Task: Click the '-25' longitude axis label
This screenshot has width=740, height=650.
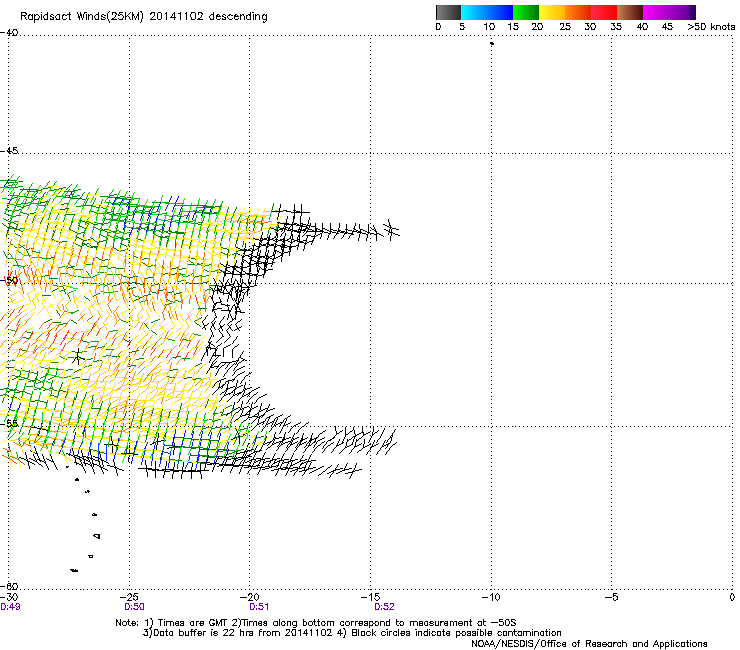Action: (x=129, y=597)
